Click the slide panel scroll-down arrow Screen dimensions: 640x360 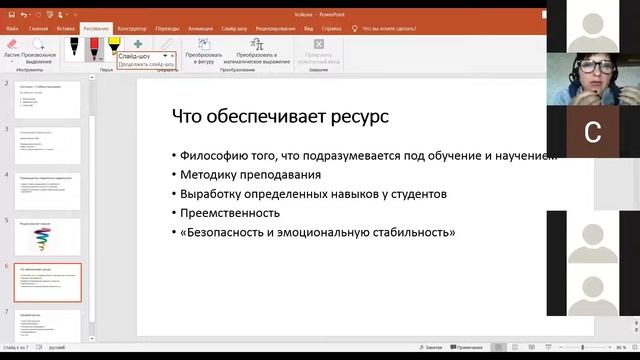tap(92, 339)
